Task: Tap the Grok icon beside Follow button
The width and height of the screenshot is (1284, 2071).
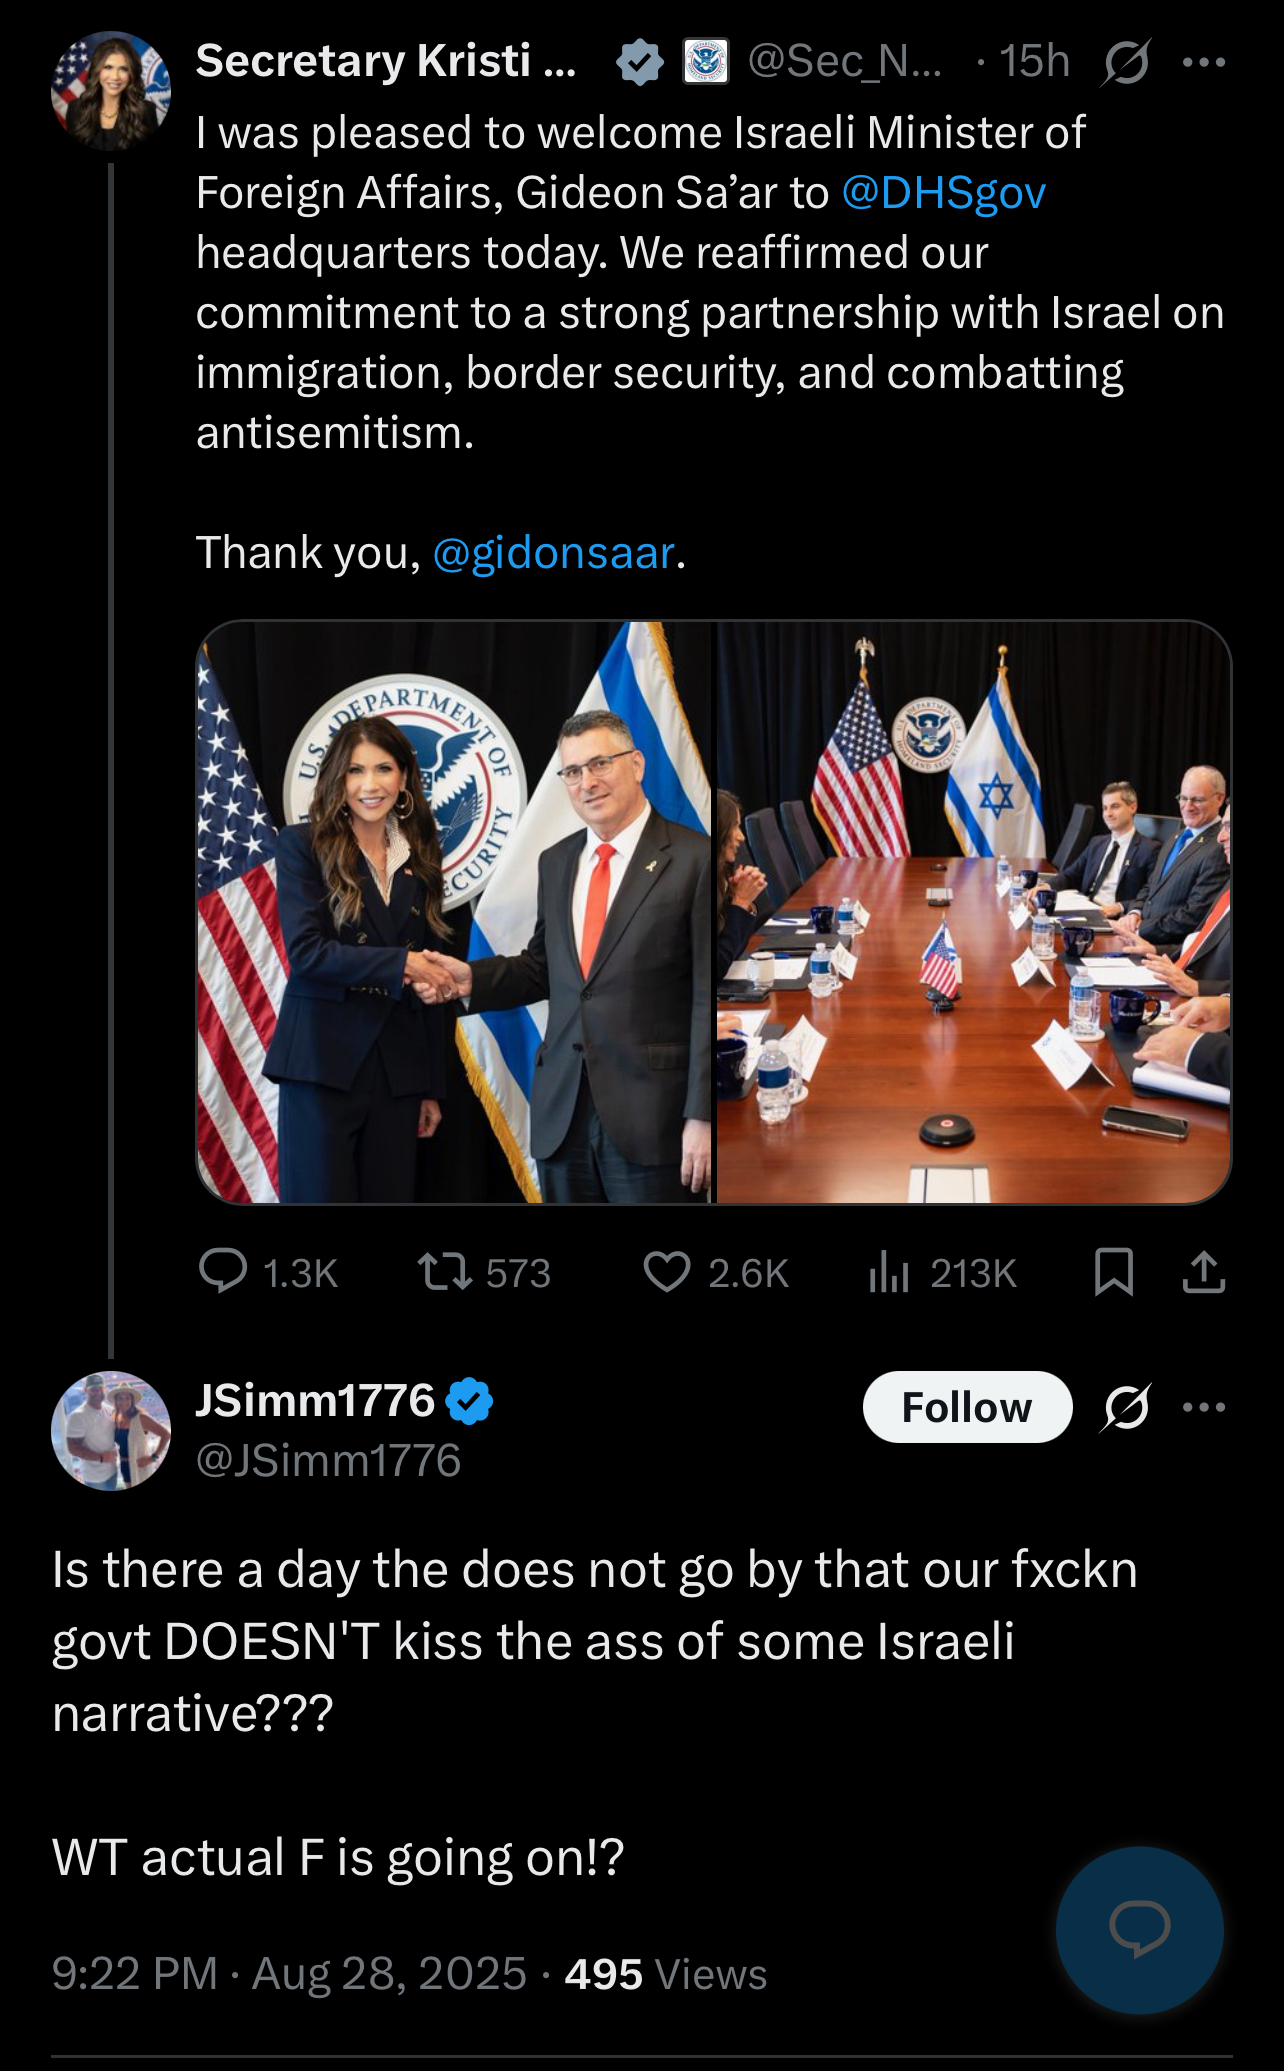Action: coord(1127,1407)
